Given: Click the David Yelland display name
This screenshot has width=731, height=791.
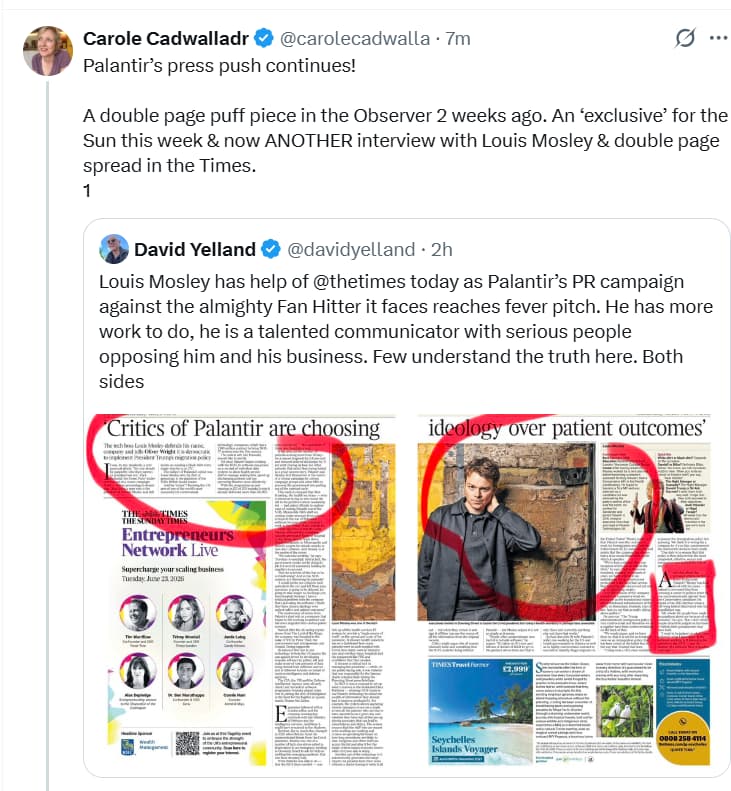Looking at the screenshot, I should pyautogui.click(x=197, y=249).
